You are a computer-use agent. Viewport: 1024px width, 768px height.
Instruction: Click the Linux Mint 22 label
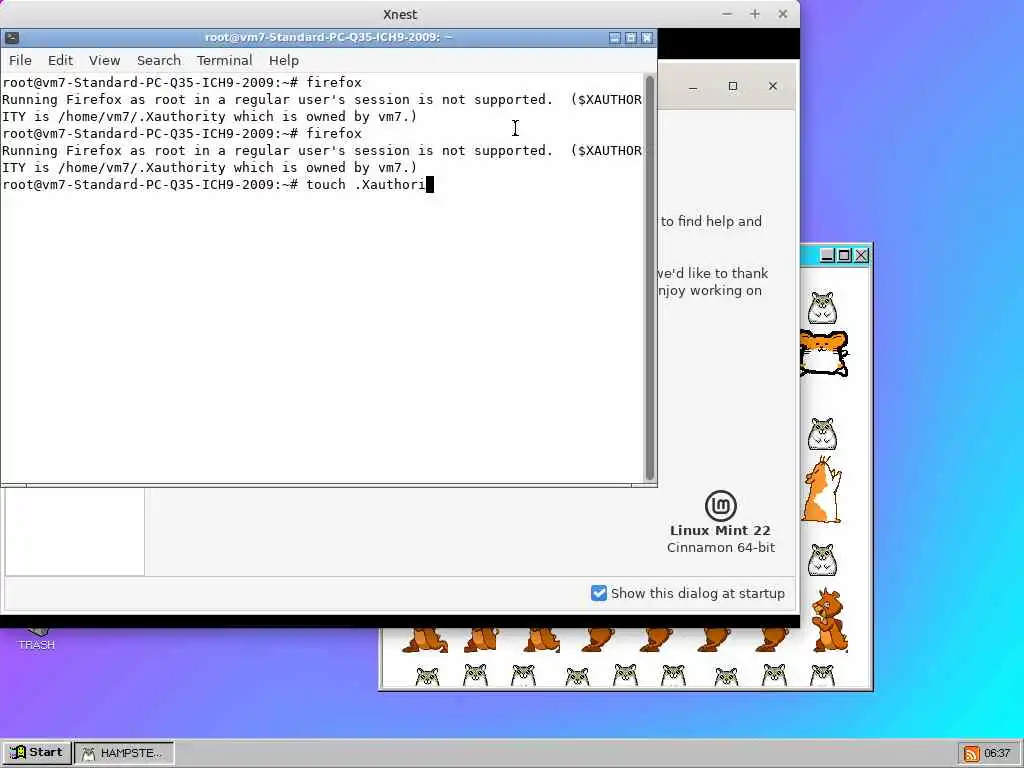[720, 530]
